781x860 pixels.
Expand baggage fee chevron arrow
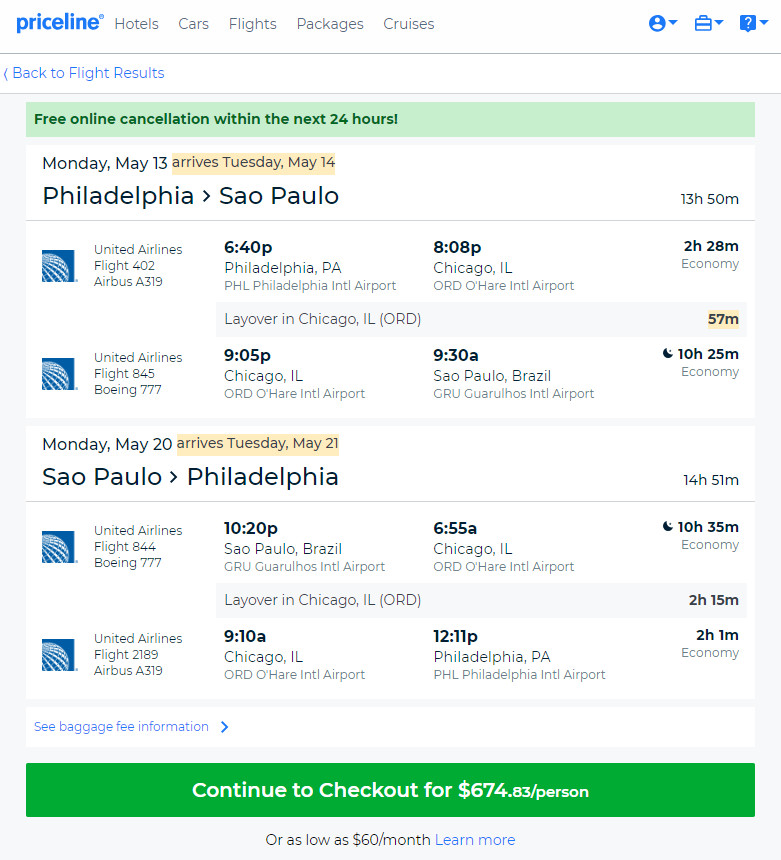tap(224, 727)
